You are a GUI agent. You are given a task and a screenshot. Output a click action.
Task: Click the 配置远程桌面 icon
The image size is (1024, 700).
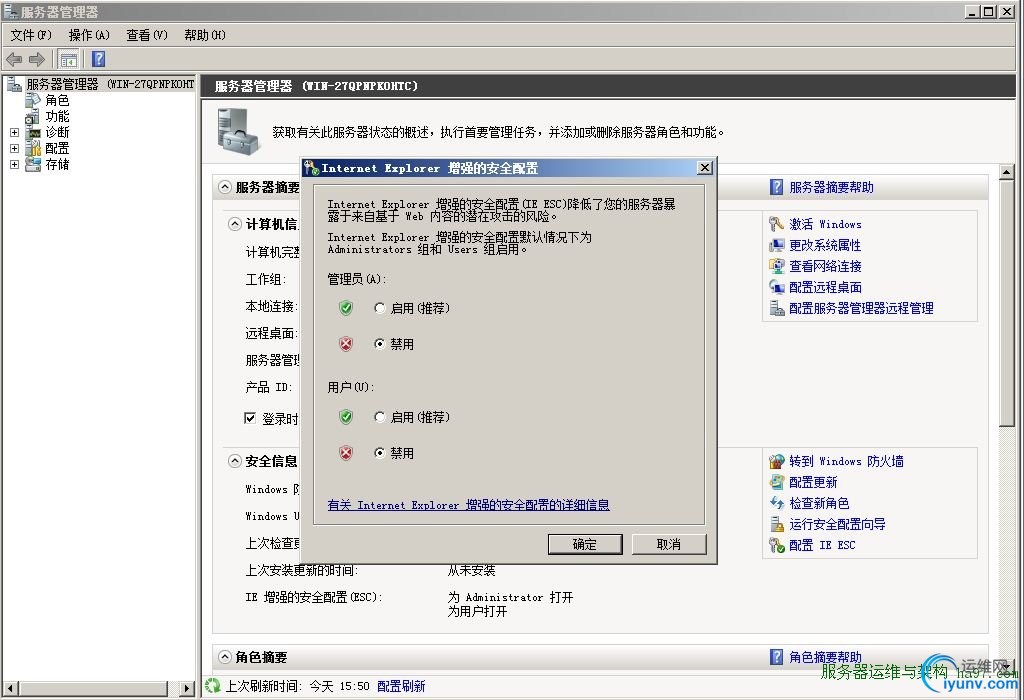tap(776, 287)
